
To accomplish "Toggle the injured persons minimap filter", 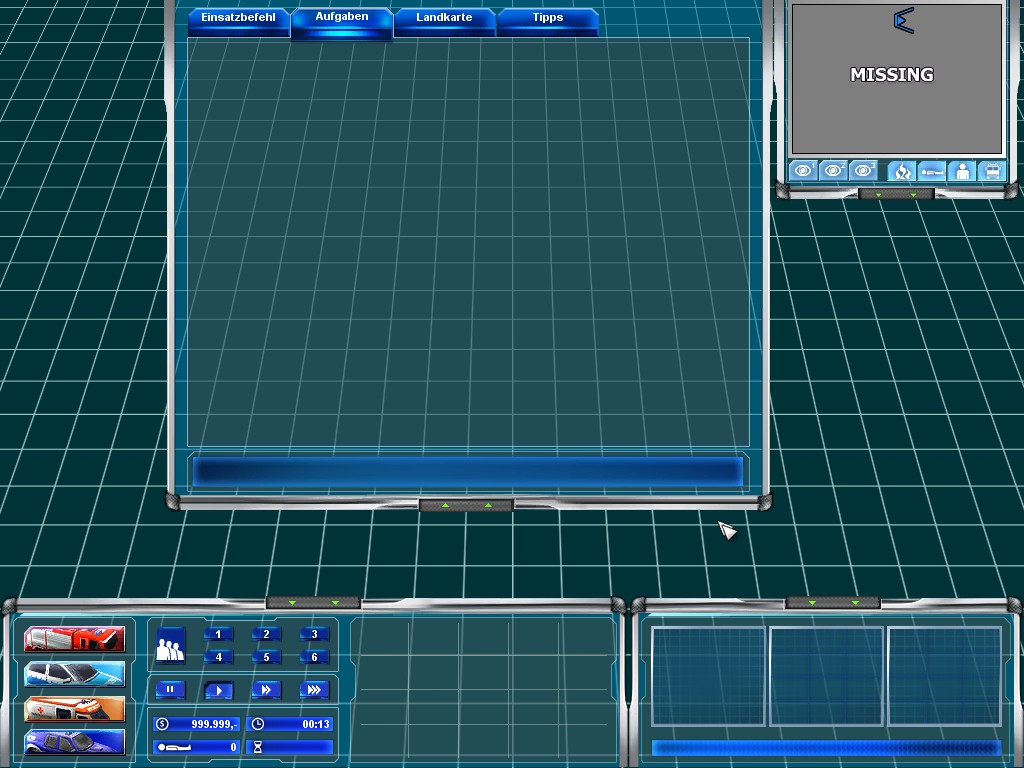I will (932, 171).
